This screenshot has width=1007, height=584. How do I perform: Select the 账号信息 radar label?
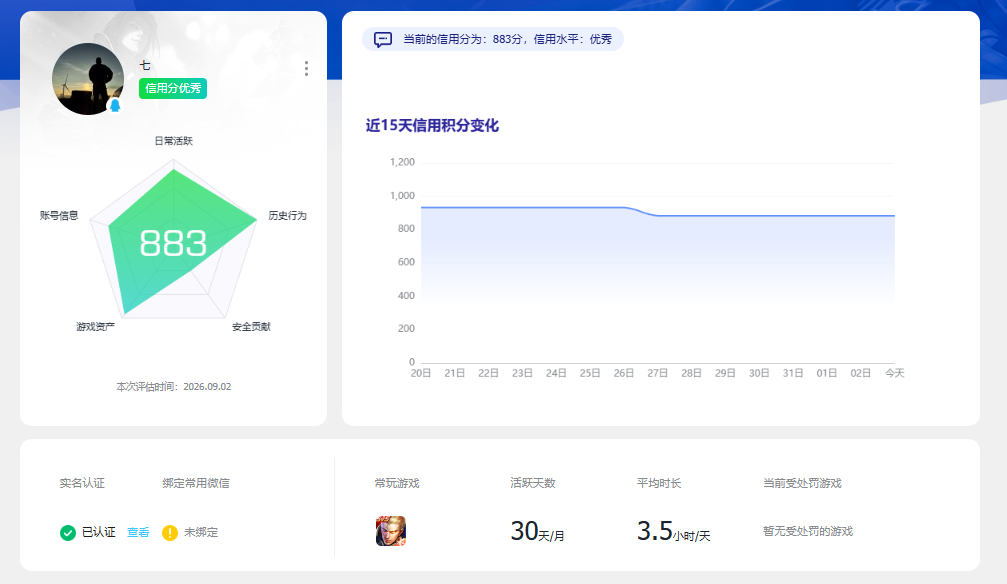tap(59, 215)
